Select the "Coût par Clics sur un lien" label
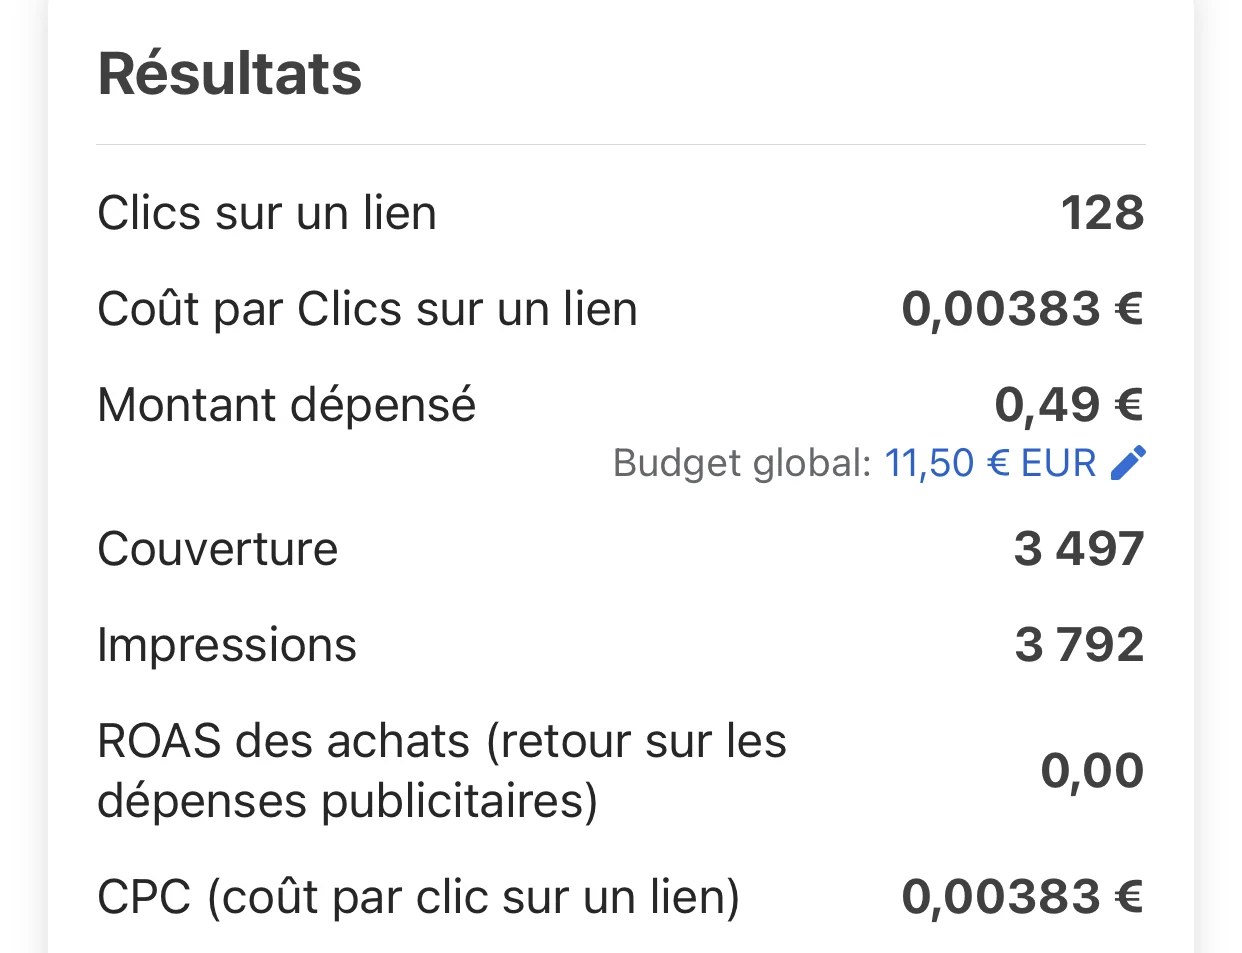Viewport: 1242px width, 953px height. point(367,309)
